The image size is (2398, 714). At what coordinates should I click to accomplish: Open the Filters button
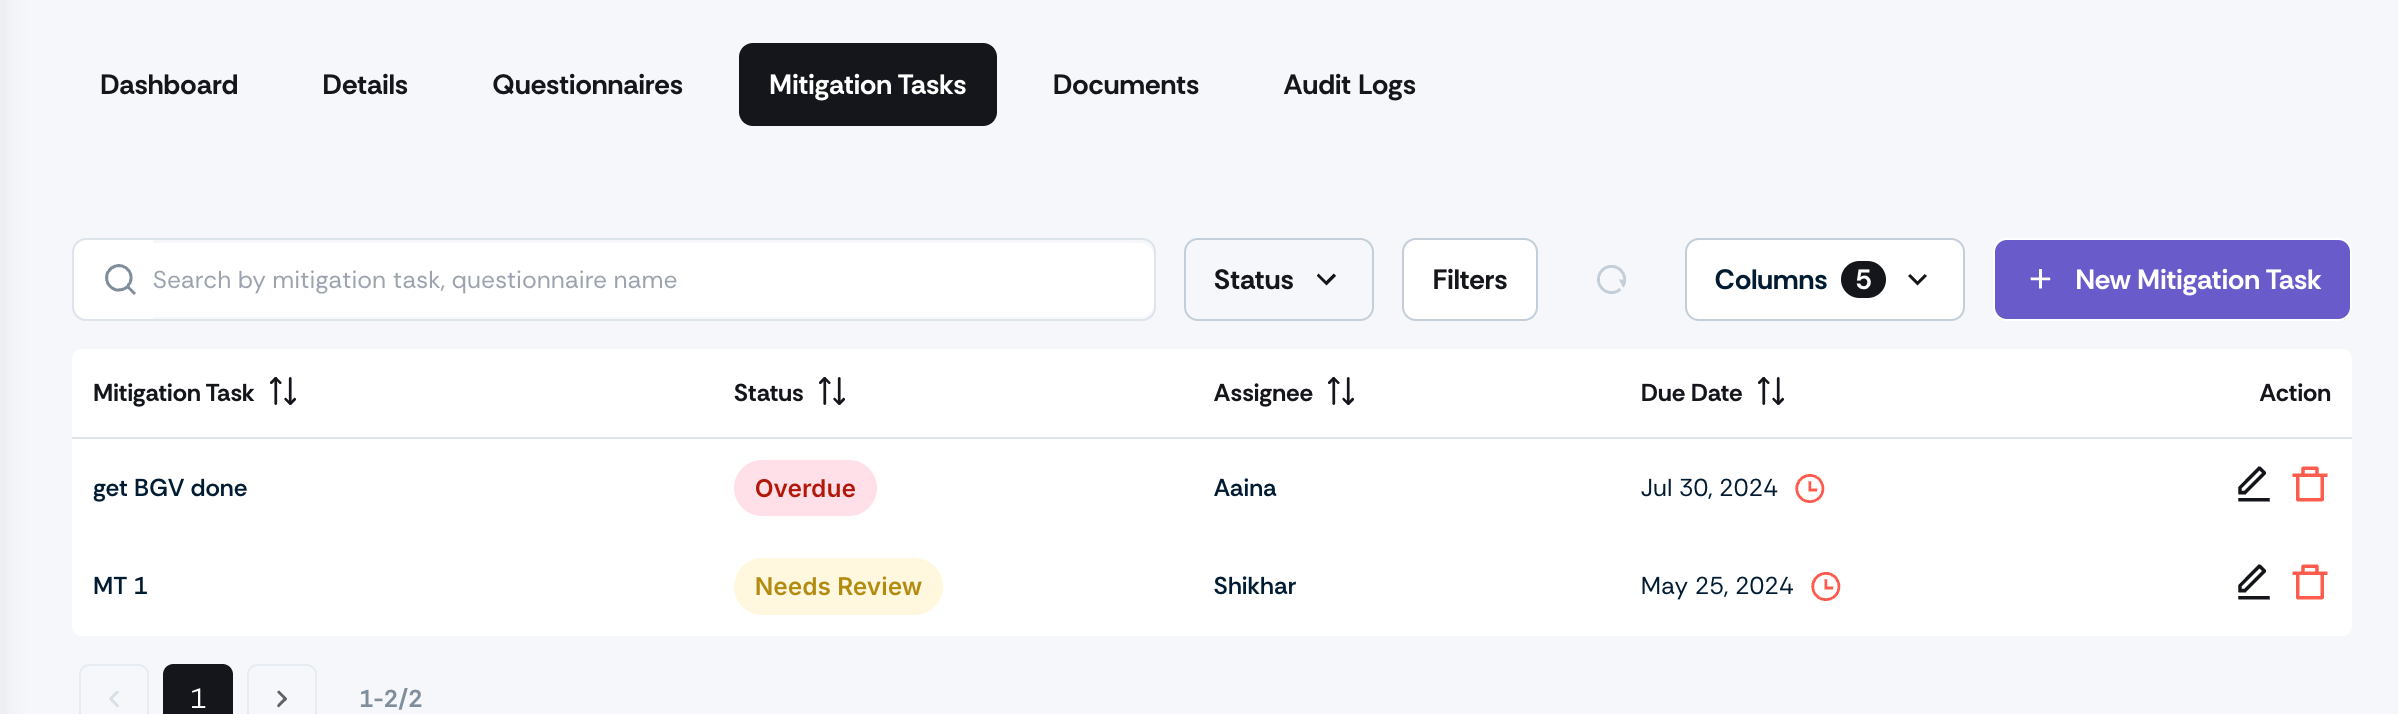[x=1469, y=279]
